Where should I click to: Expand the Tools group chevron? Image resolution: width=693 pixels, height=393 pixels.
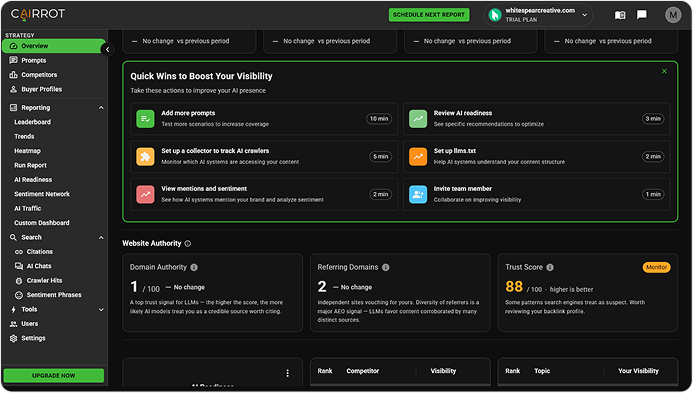click(x=101, y=309)
